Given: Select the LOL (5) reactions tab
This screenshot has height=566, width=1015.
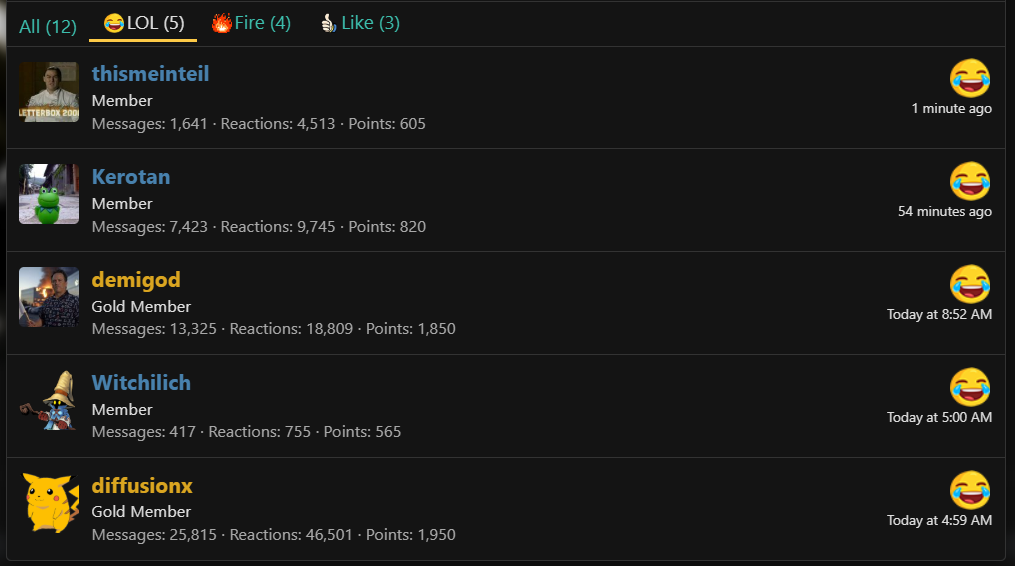Looking at the screenshot, I should [x=144, y=23].
